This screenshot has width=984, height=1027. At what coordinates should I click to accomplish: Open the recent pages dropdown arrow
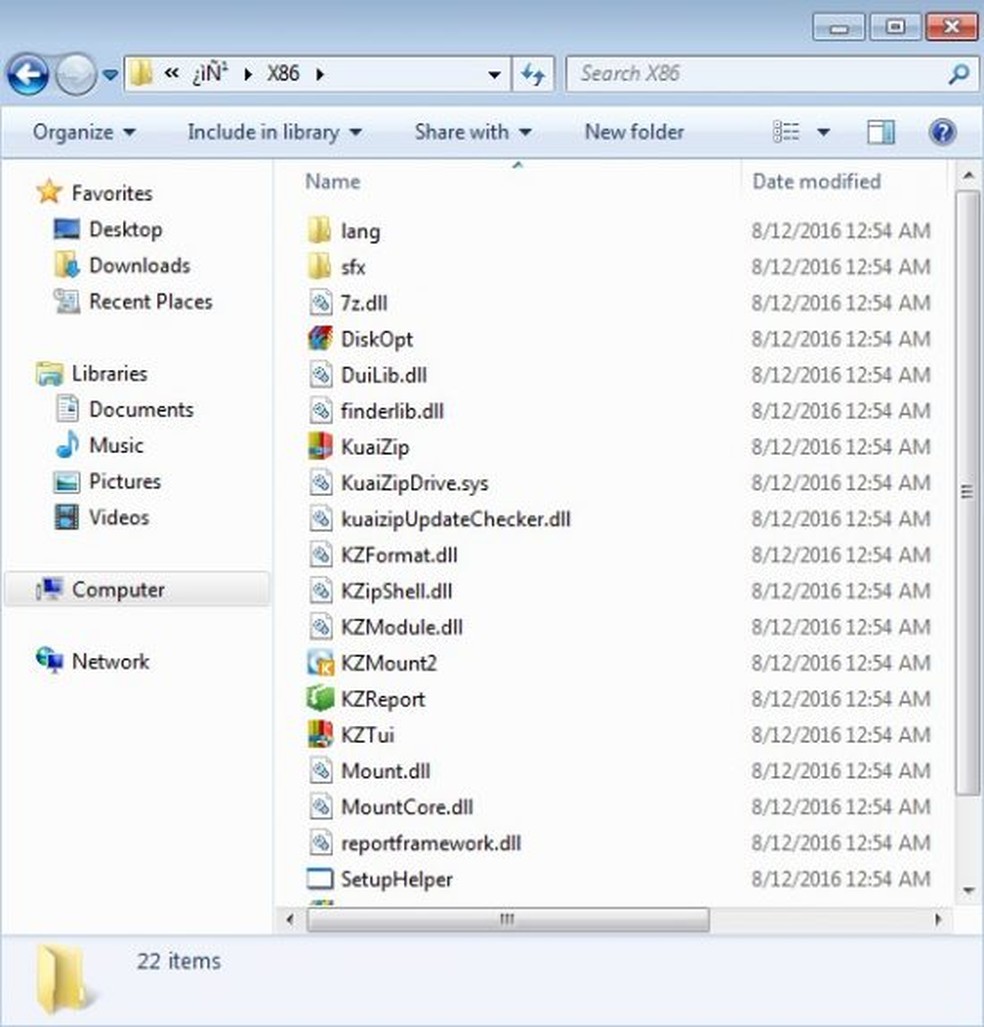coord(111,75)
